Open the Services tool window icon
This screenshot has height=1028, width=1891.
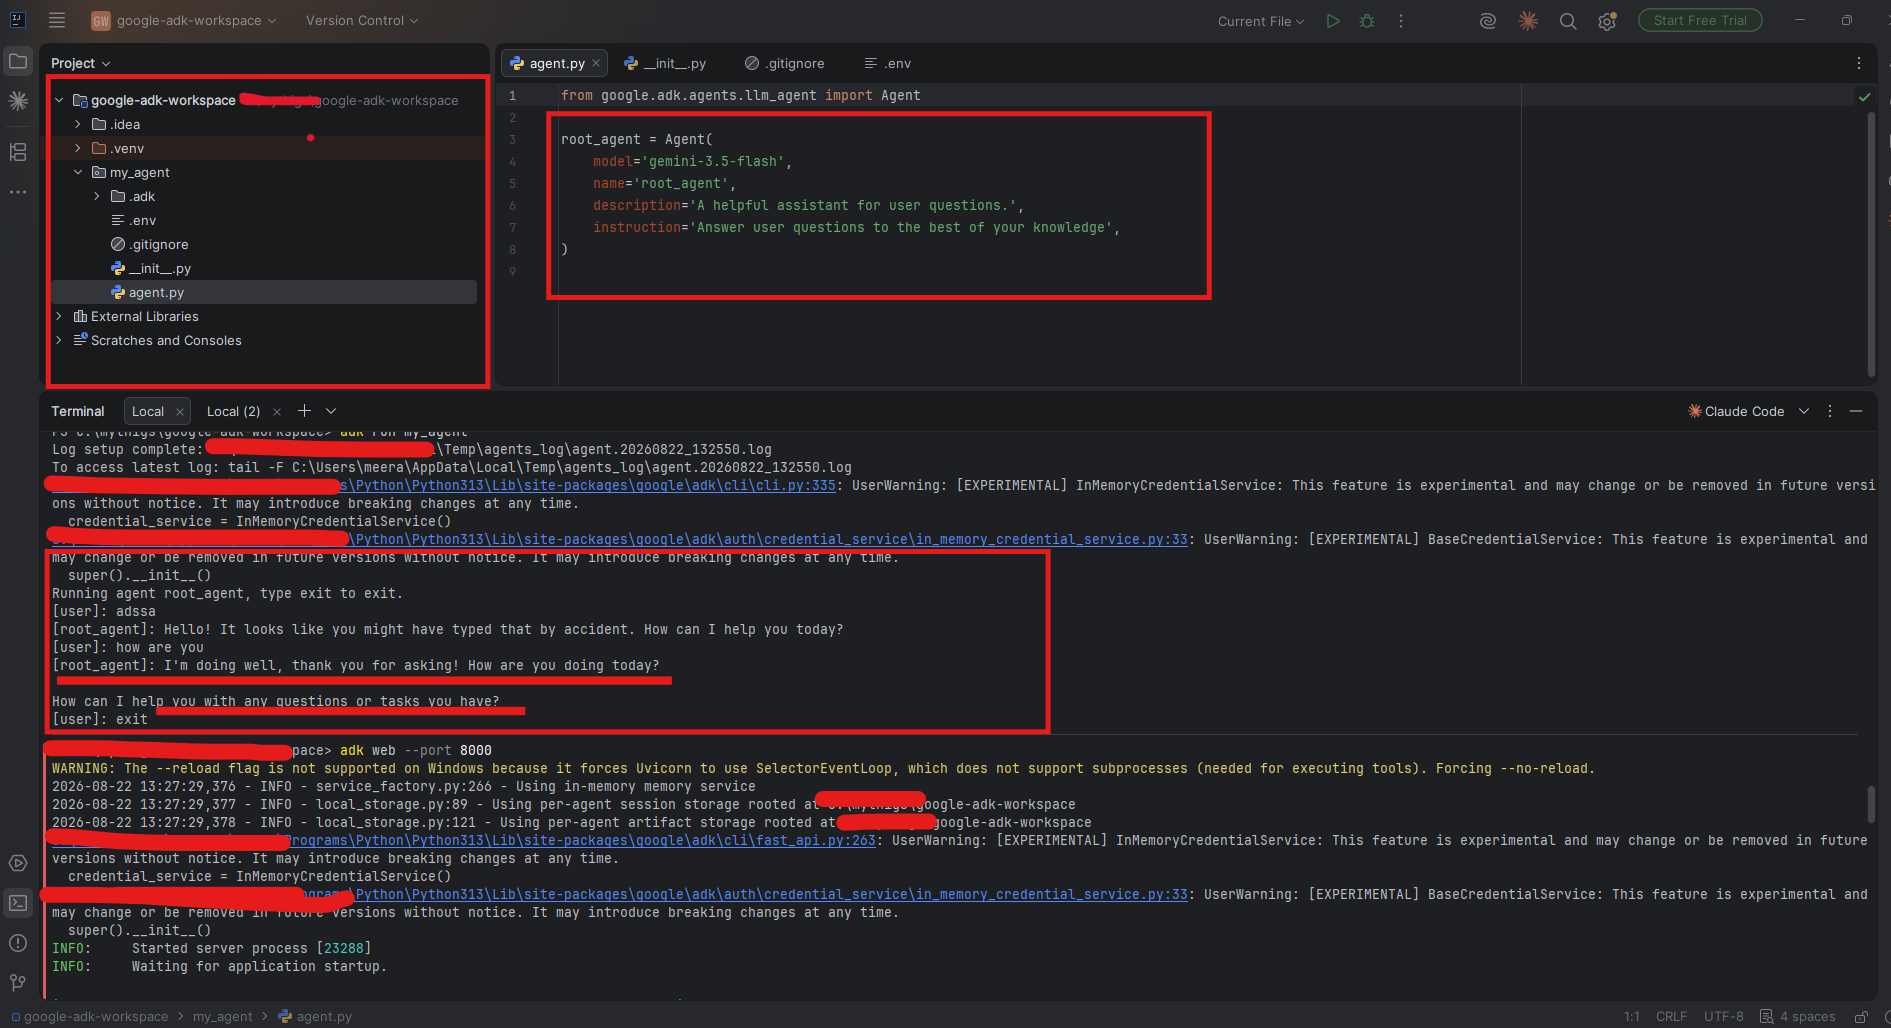[x=18, y=863]
